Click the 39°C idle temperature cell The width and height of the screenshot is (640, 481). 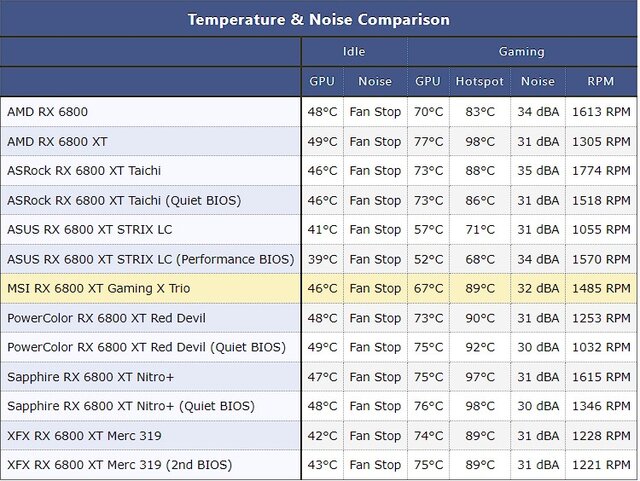tap(322, 259)
